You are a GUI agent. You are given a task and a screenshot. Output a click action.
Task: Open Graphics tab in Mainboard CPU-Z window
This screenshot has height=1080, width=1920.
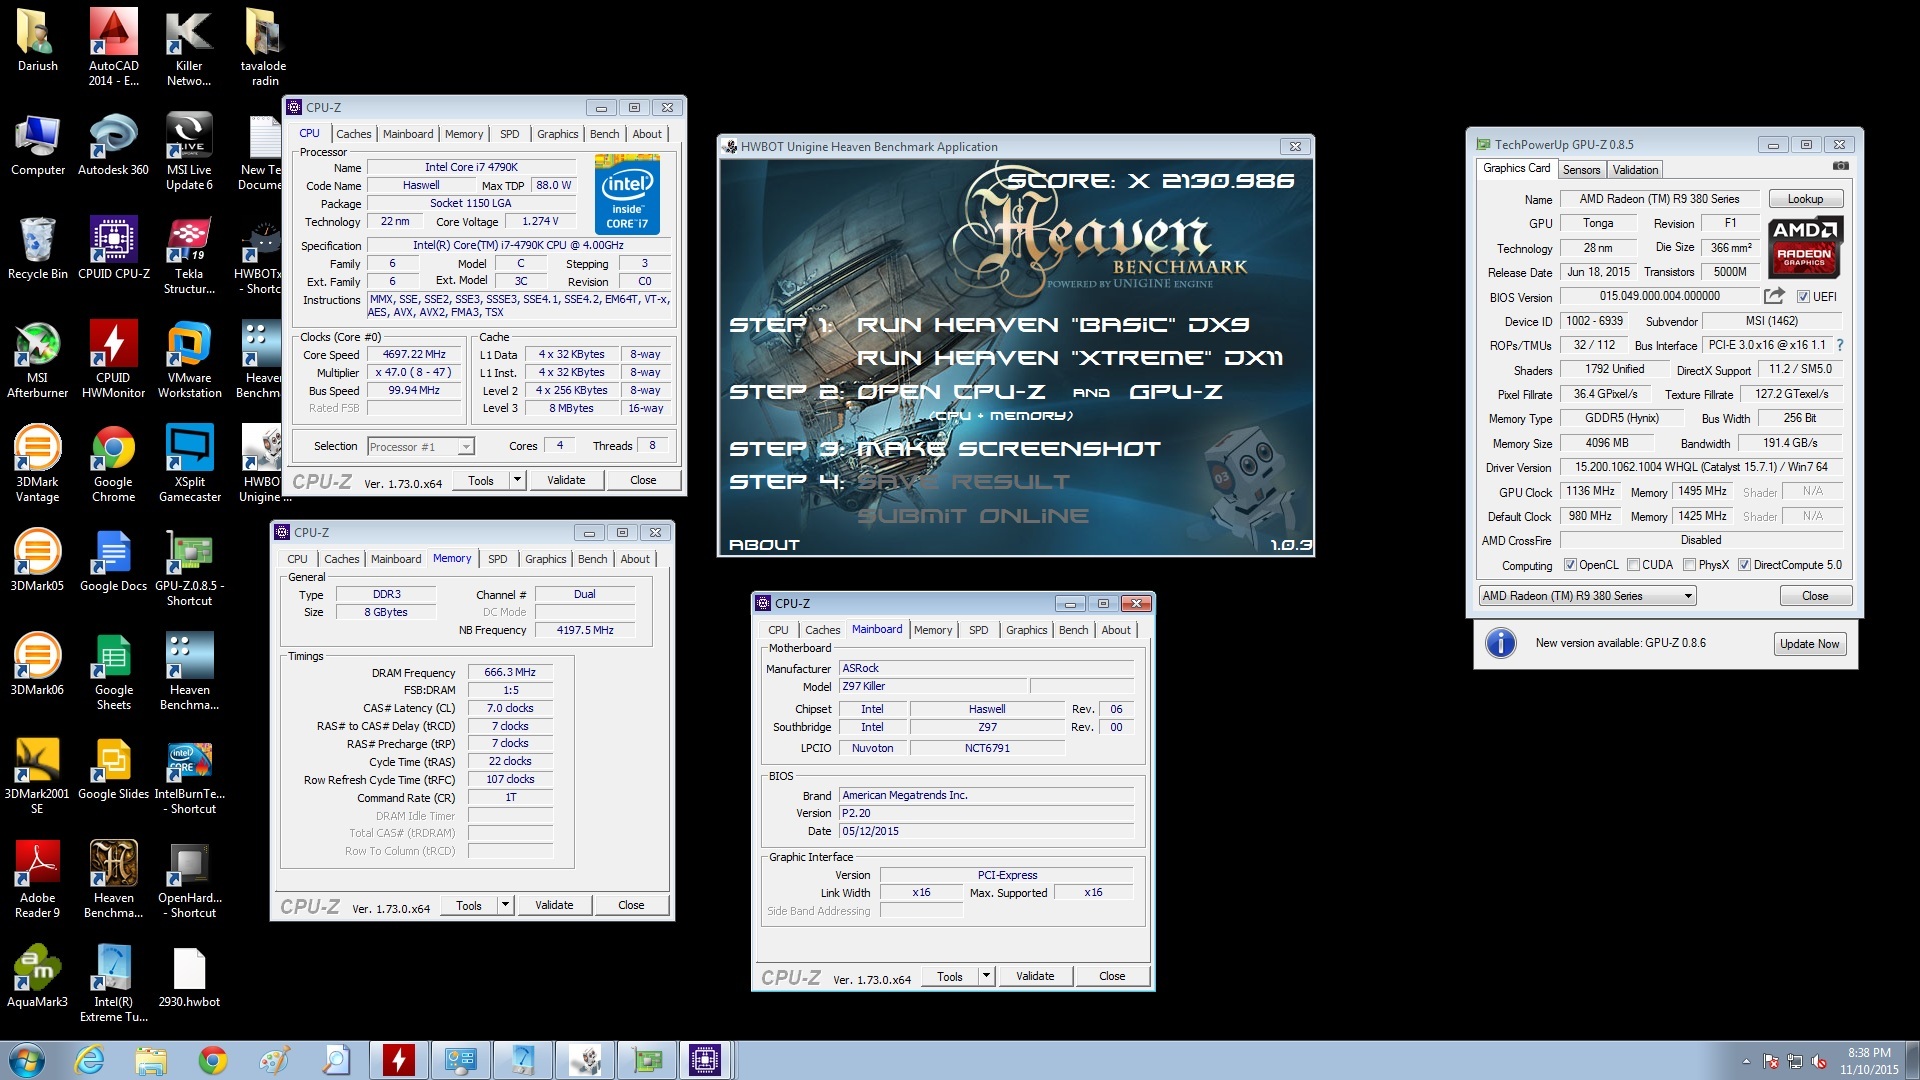click(1026, 630)
